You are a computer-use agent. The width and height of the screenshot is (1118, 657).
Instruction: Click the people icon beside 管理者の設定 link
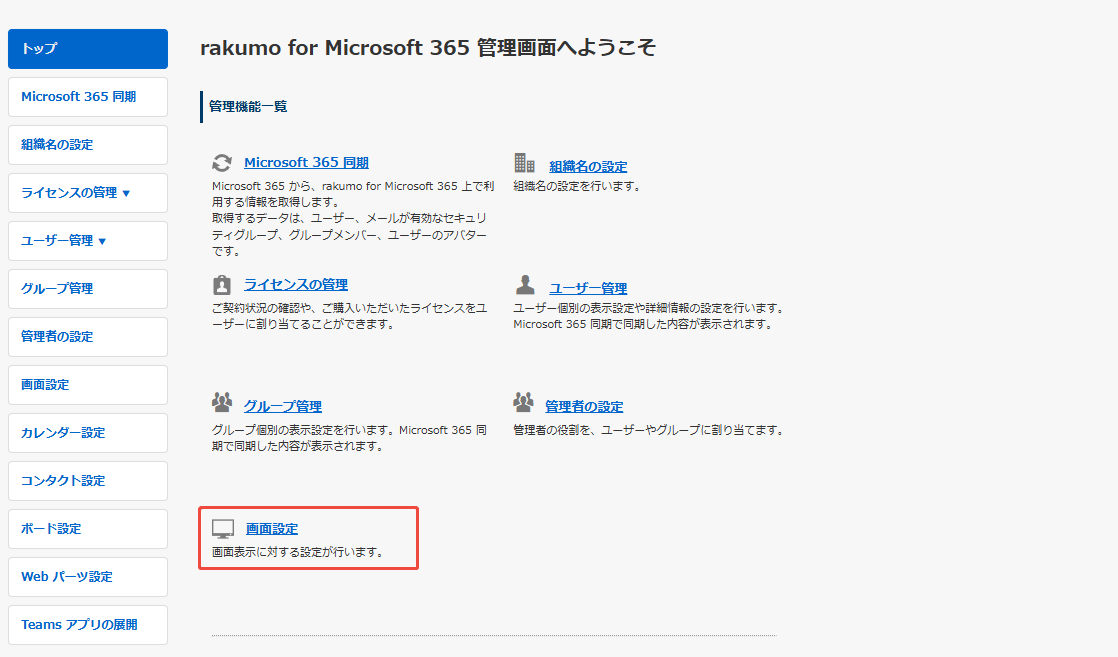tap(523, 402)
